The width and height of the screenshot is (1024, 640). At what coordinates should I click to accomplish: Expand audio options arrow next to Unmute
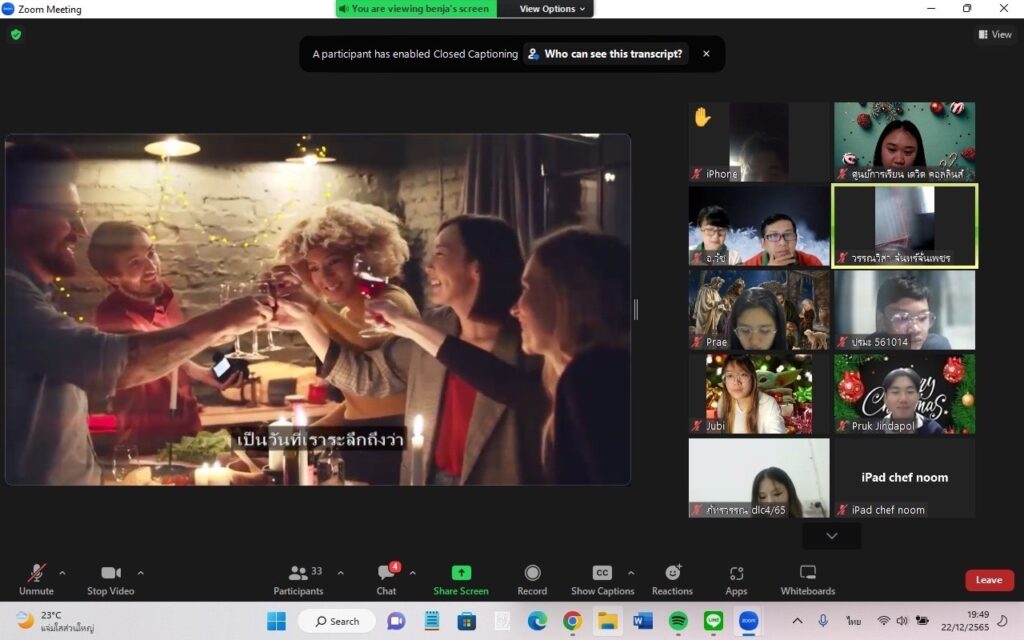click(x=62, y=573)
